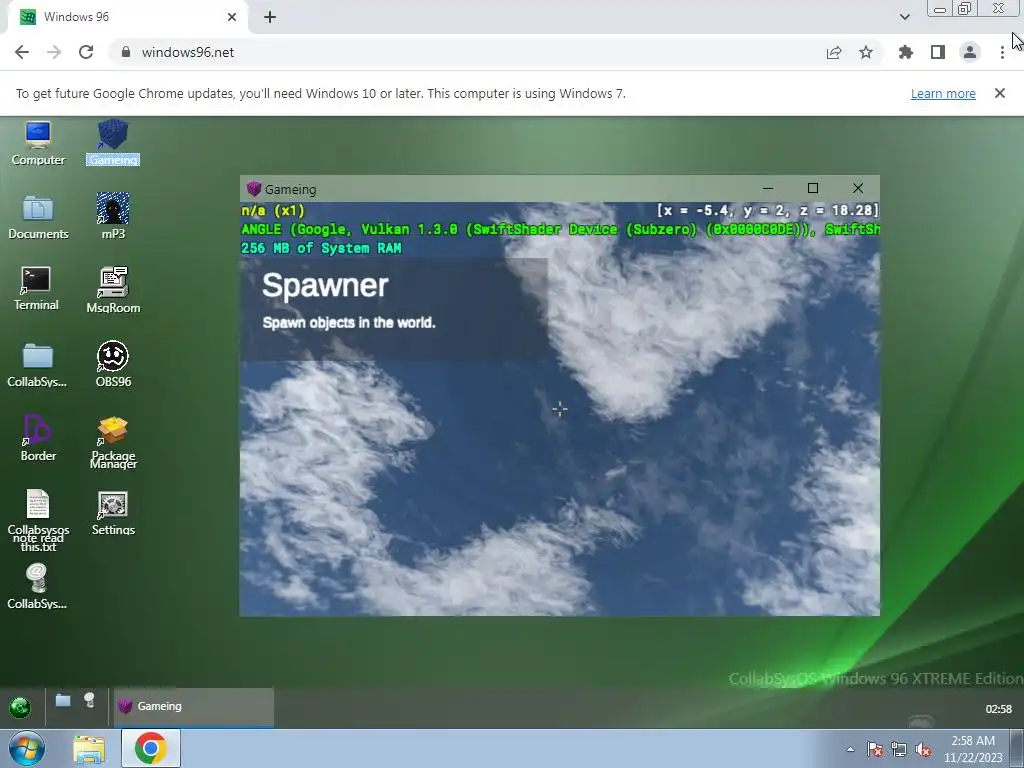Image resolution: width=1024 pixels, height=768 pixels.
Task: Close the Windows 96 browser tab
Action: pyautogui.click(x=232, y=17)
